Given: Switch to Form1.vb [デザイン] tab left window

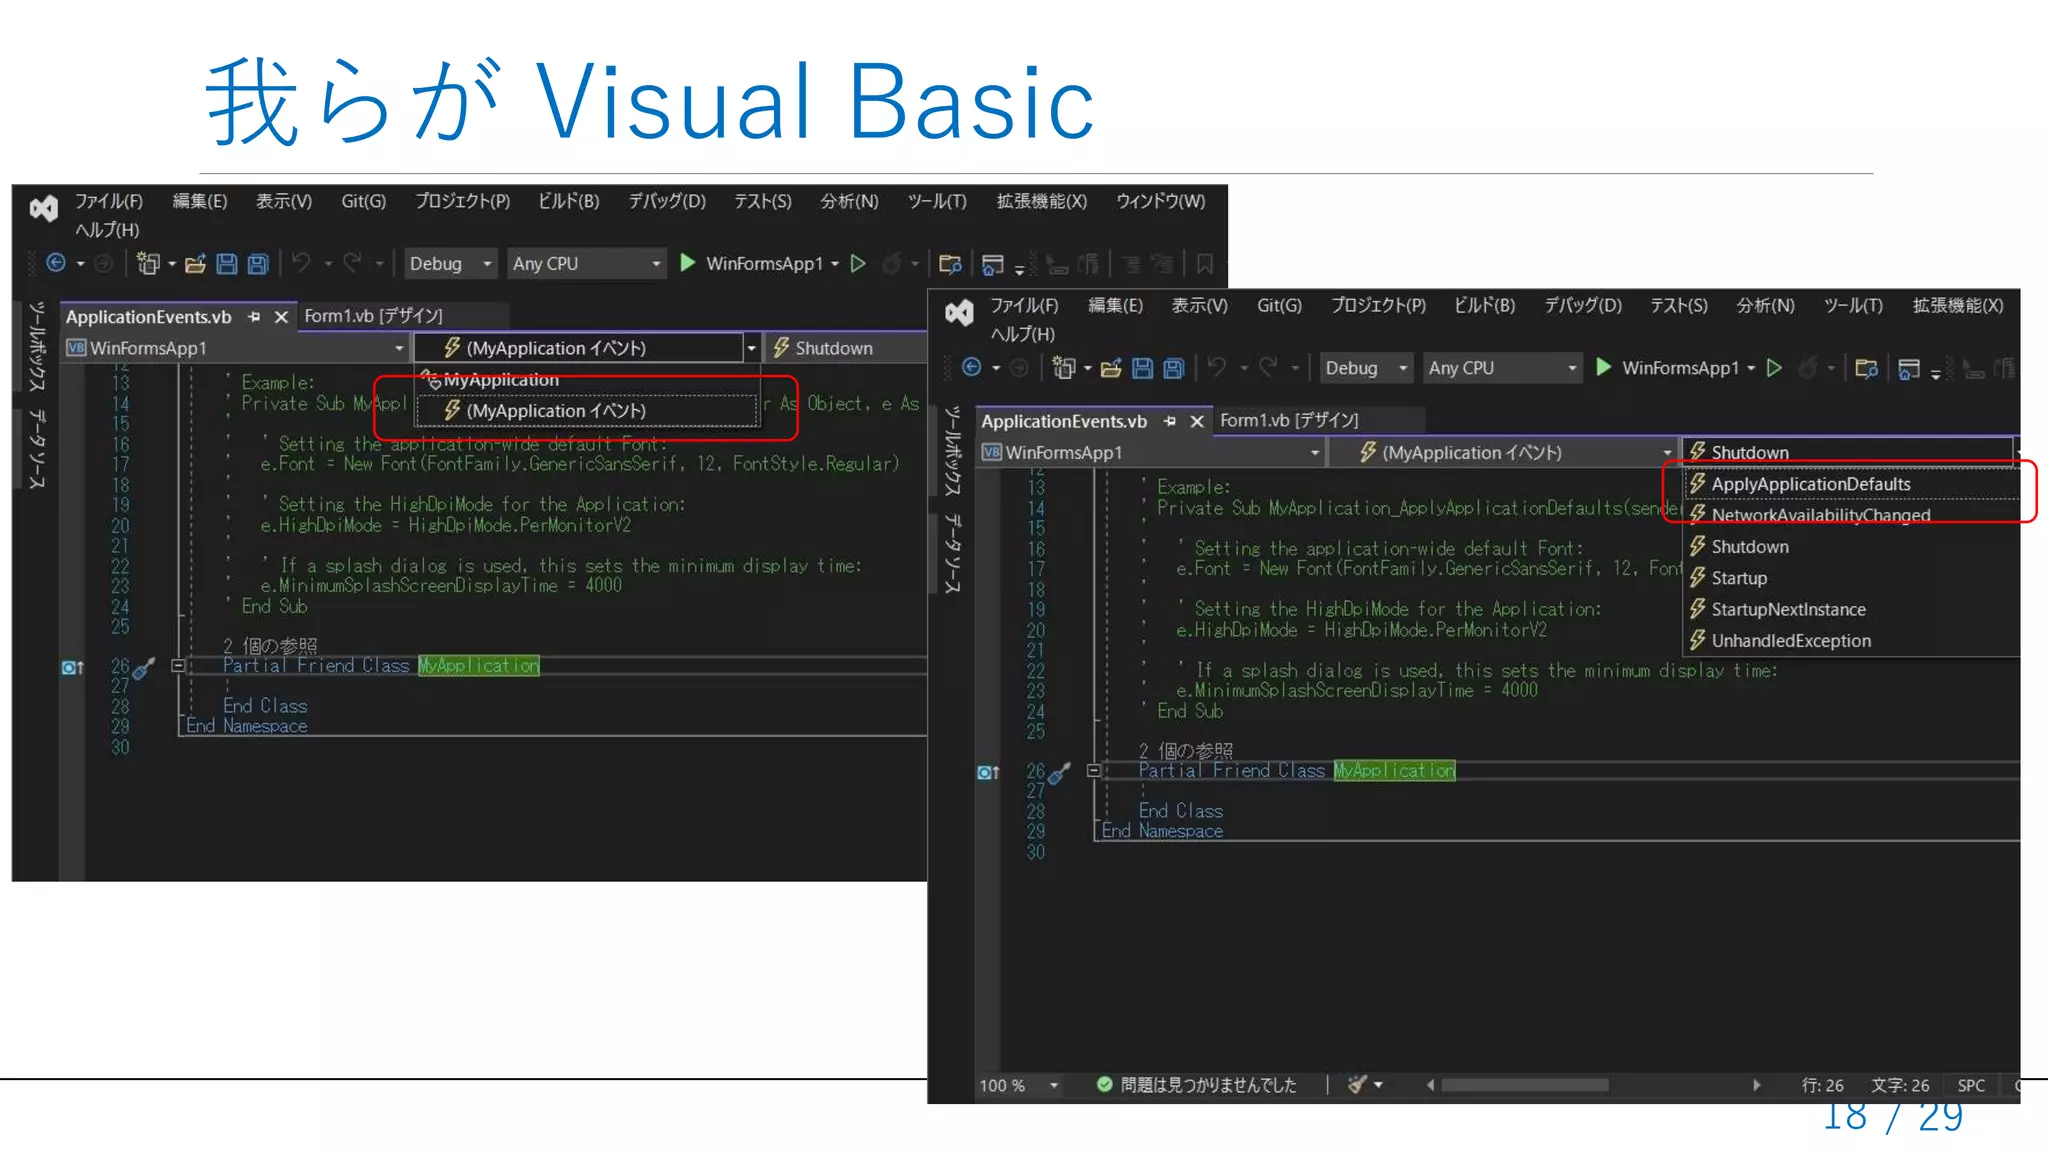Looking at the screenshot, I should click(x=373, y=316).
